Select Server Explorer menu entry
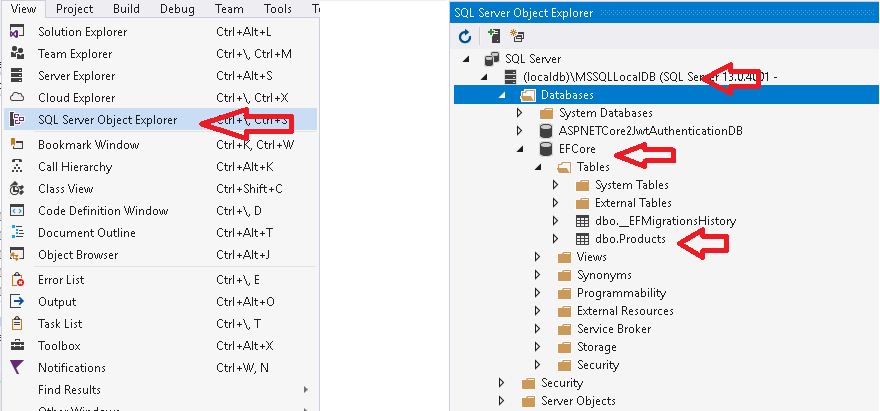This screenshot has width=880, height=411. tap(161, 76)
